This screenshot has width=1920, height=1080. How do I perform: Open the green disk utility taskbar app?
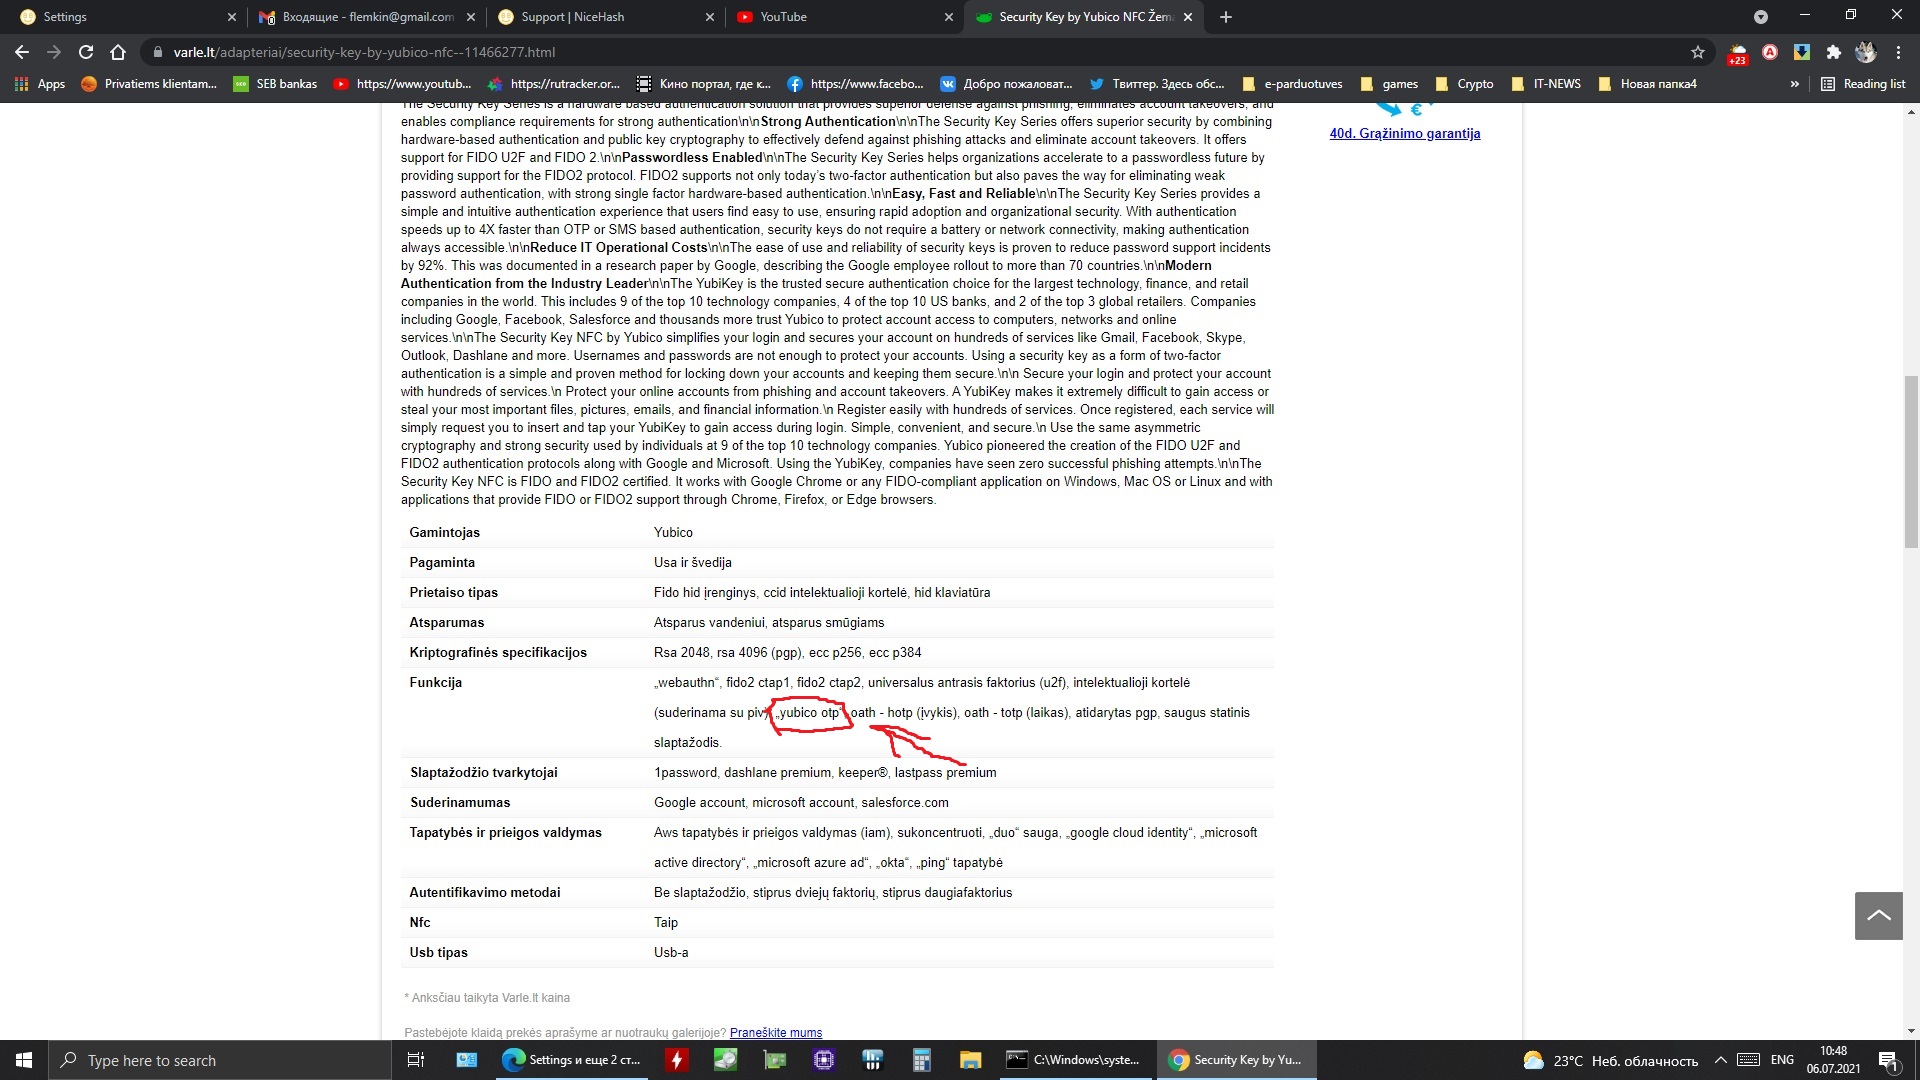click(726, 1060)
